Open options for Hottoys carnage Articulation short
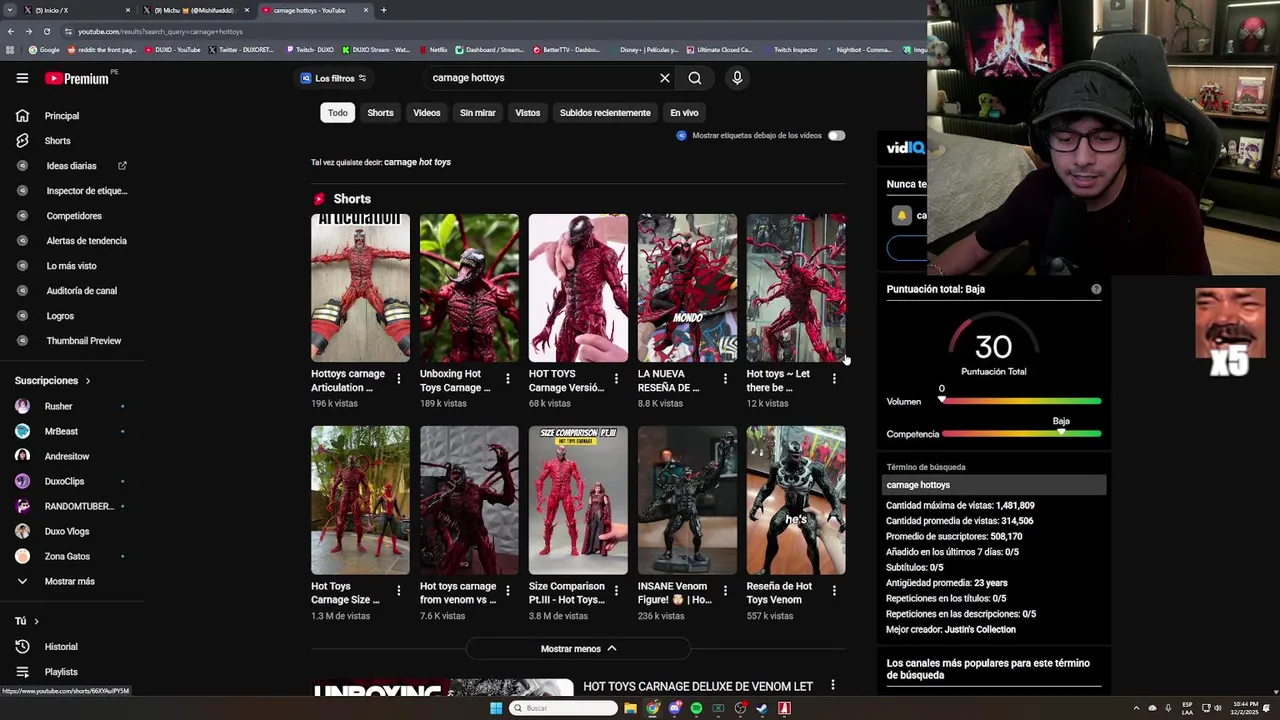Viewport: 1280px width, 720px height. tap(398, 379)
